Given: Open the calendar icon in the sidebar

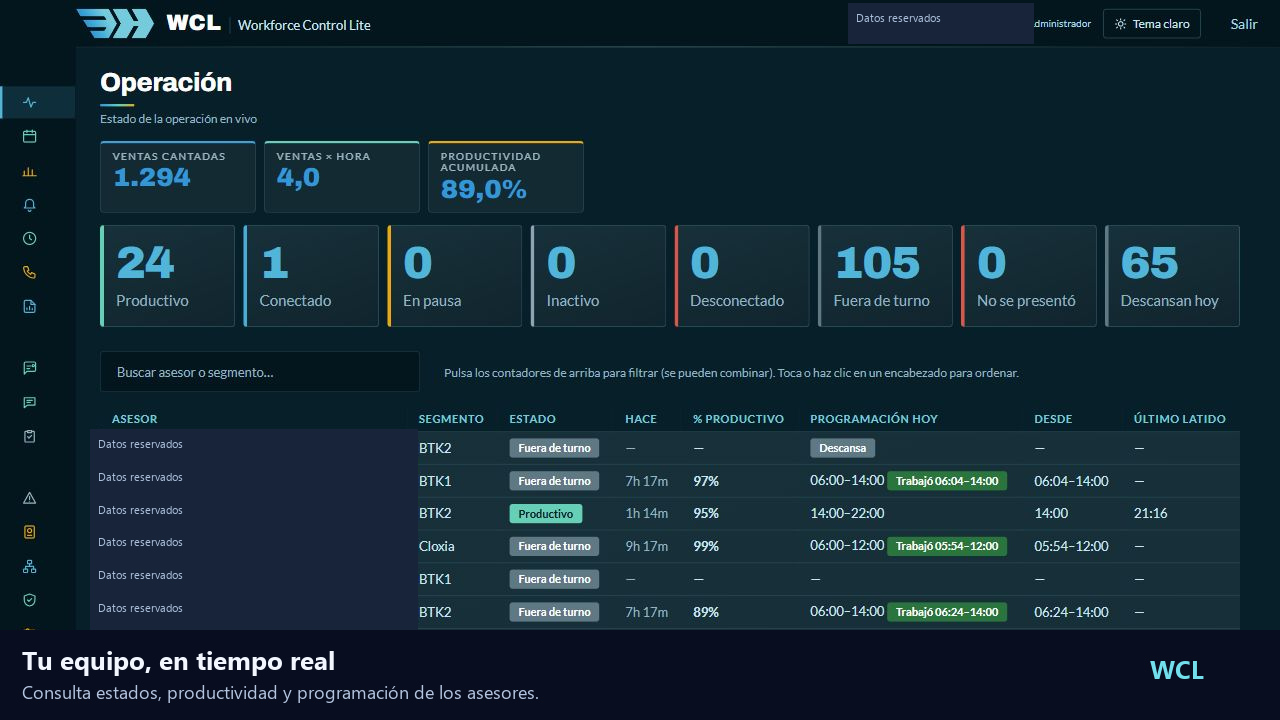Looking at the screenshot, I should tap(29, 136).
